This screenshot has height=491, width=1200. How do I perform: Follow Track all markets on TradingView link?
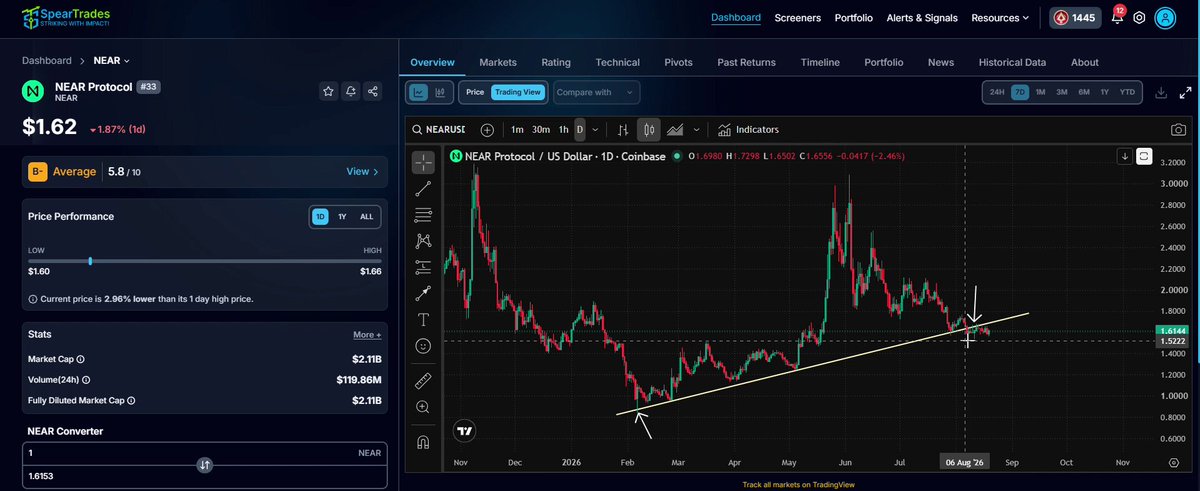coord(798,483)
